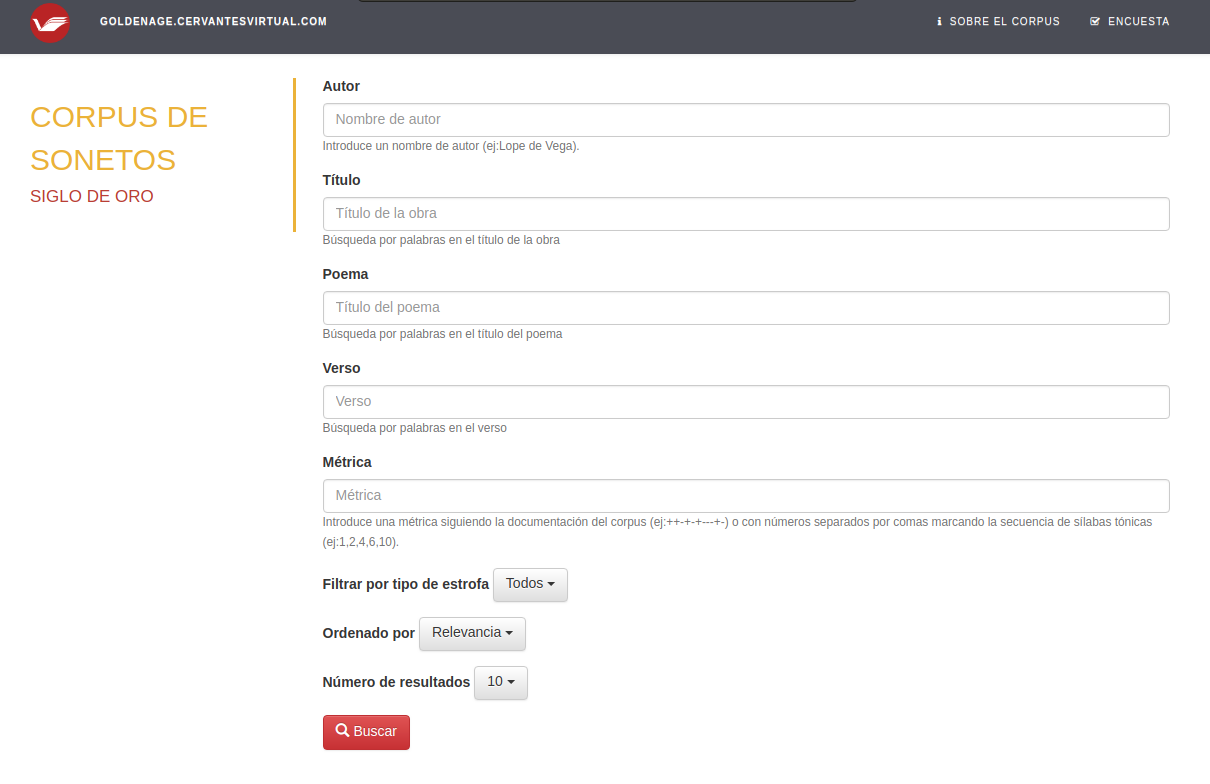Expand the Relevancia sort order dropdown
Screen dimensions: 1210x784
coord(472,633)
